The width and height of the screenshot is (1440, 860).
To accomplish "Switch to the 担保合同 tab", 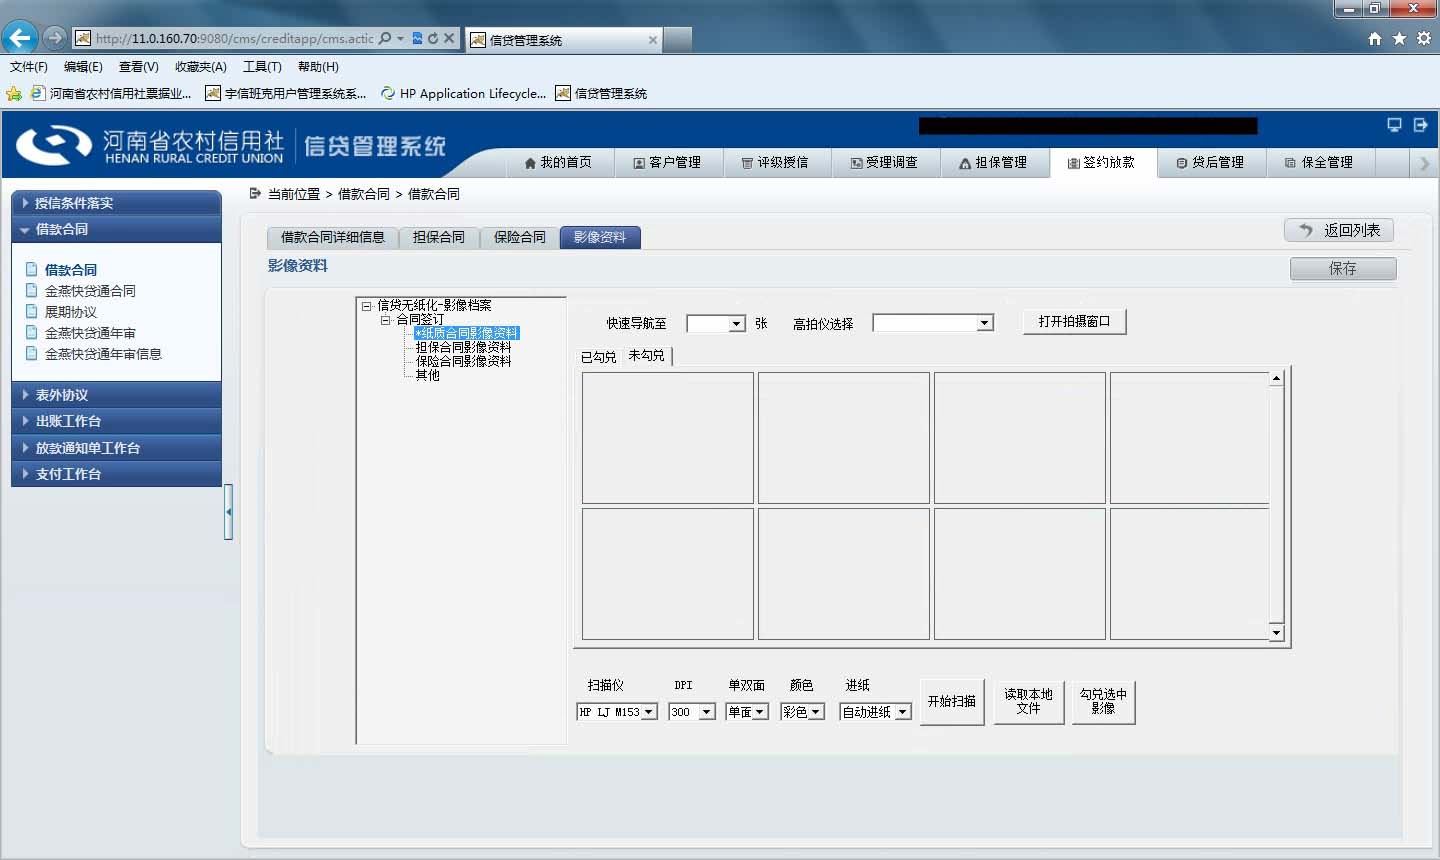I will click(x=439, y=237).
